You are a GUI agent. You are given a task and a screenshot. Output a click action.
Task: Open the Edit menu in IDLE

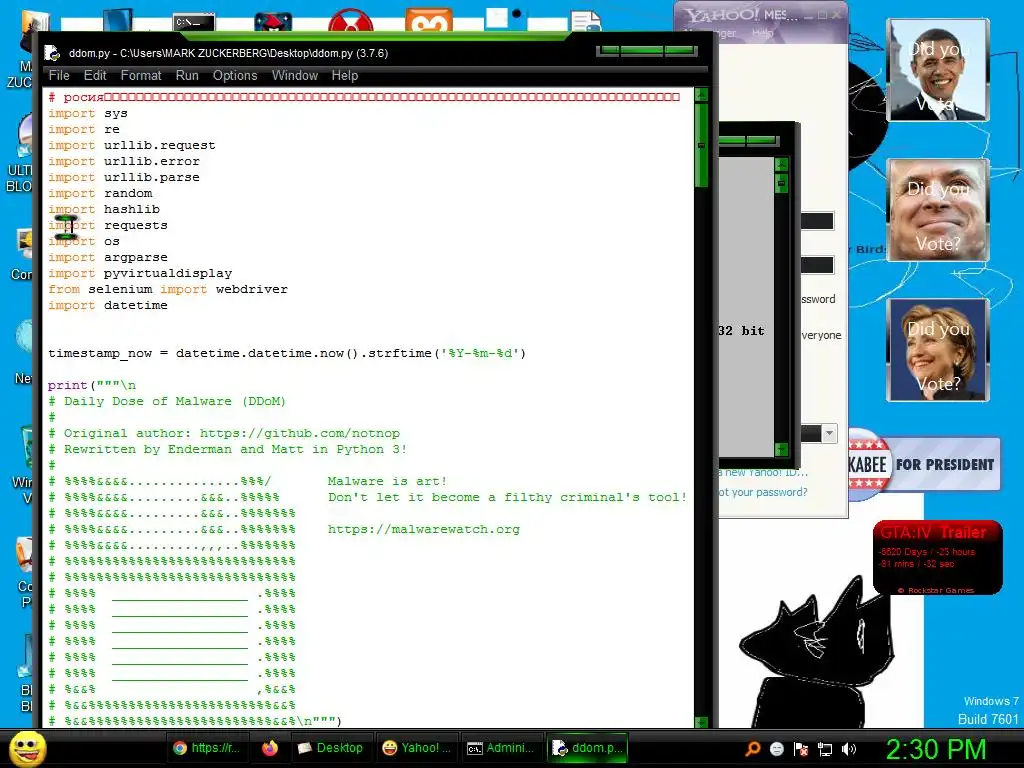click(x=95, y=76)
